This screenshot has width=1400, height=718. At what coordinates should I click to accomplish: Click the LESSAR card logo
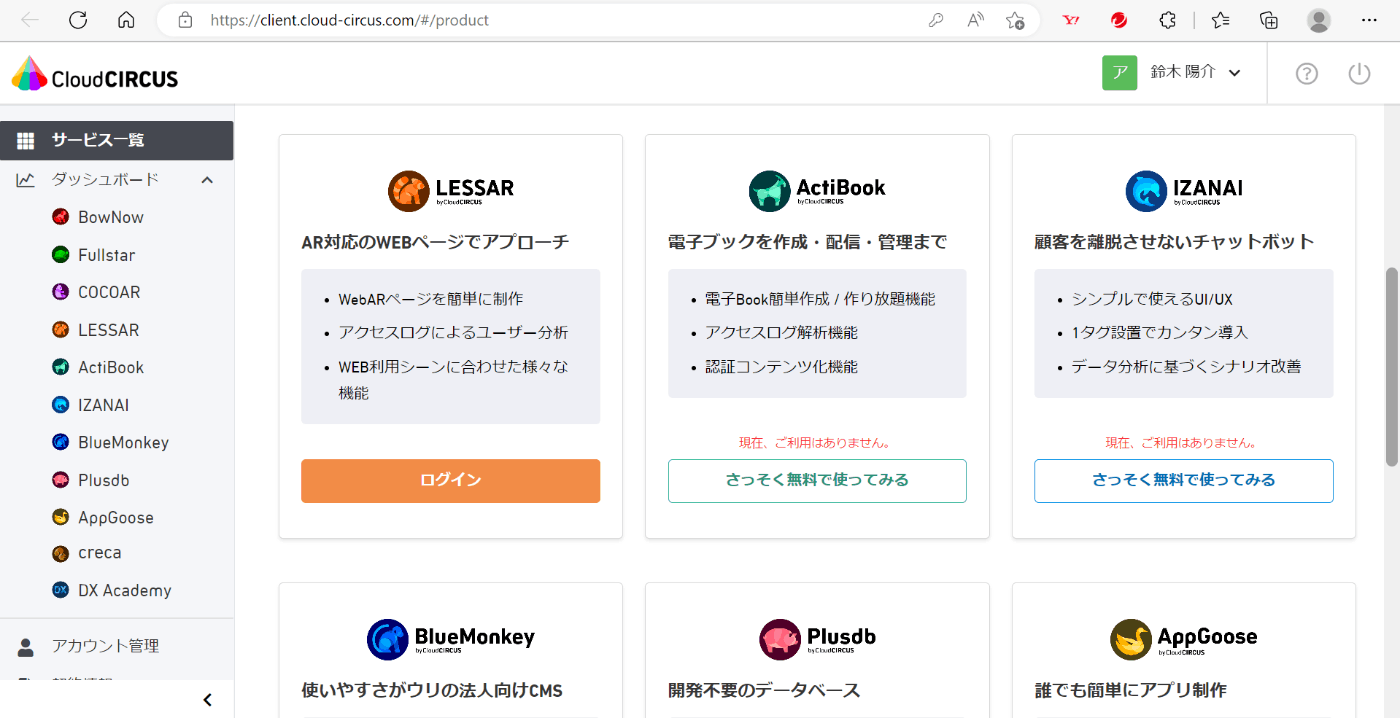click(x=451, y=190)
